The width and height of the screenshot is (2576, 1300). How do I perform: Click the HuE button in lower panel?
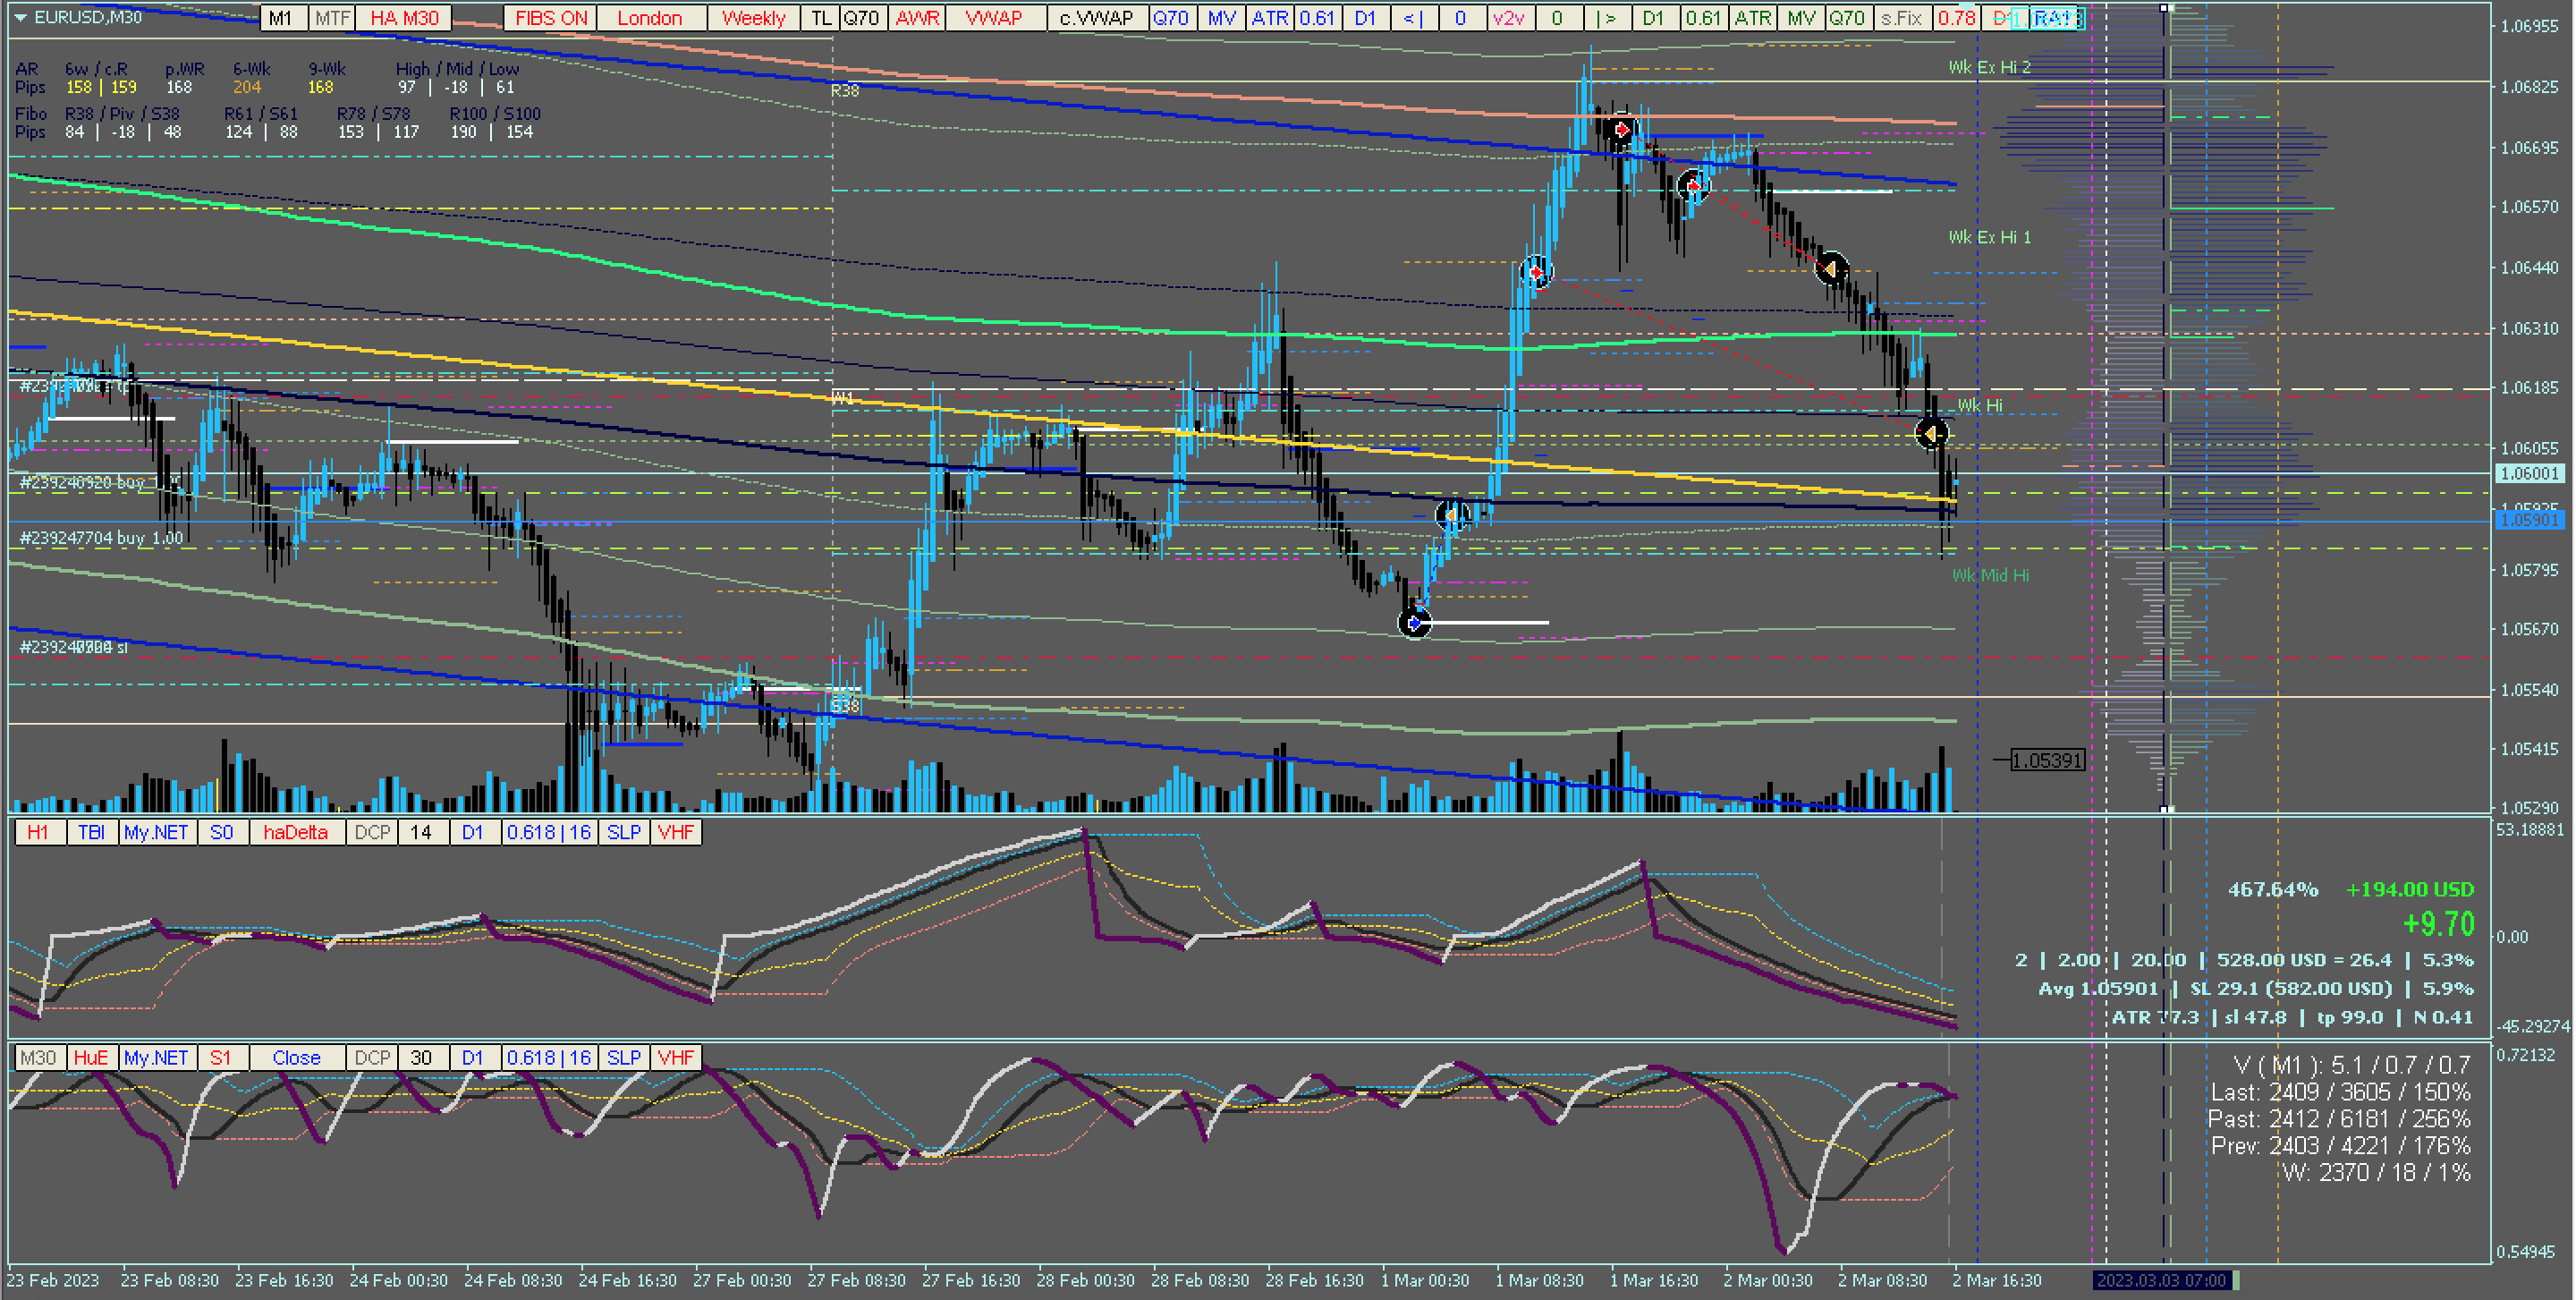[x=90, y=1057]
